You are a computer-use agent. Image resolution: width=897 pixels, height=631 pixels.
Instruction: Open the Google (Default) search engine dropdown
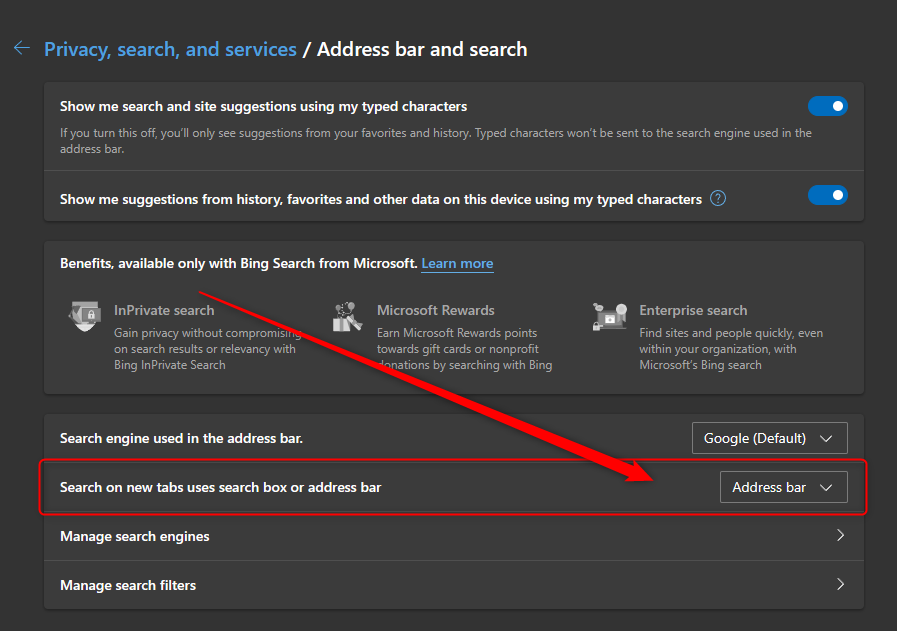770,438
